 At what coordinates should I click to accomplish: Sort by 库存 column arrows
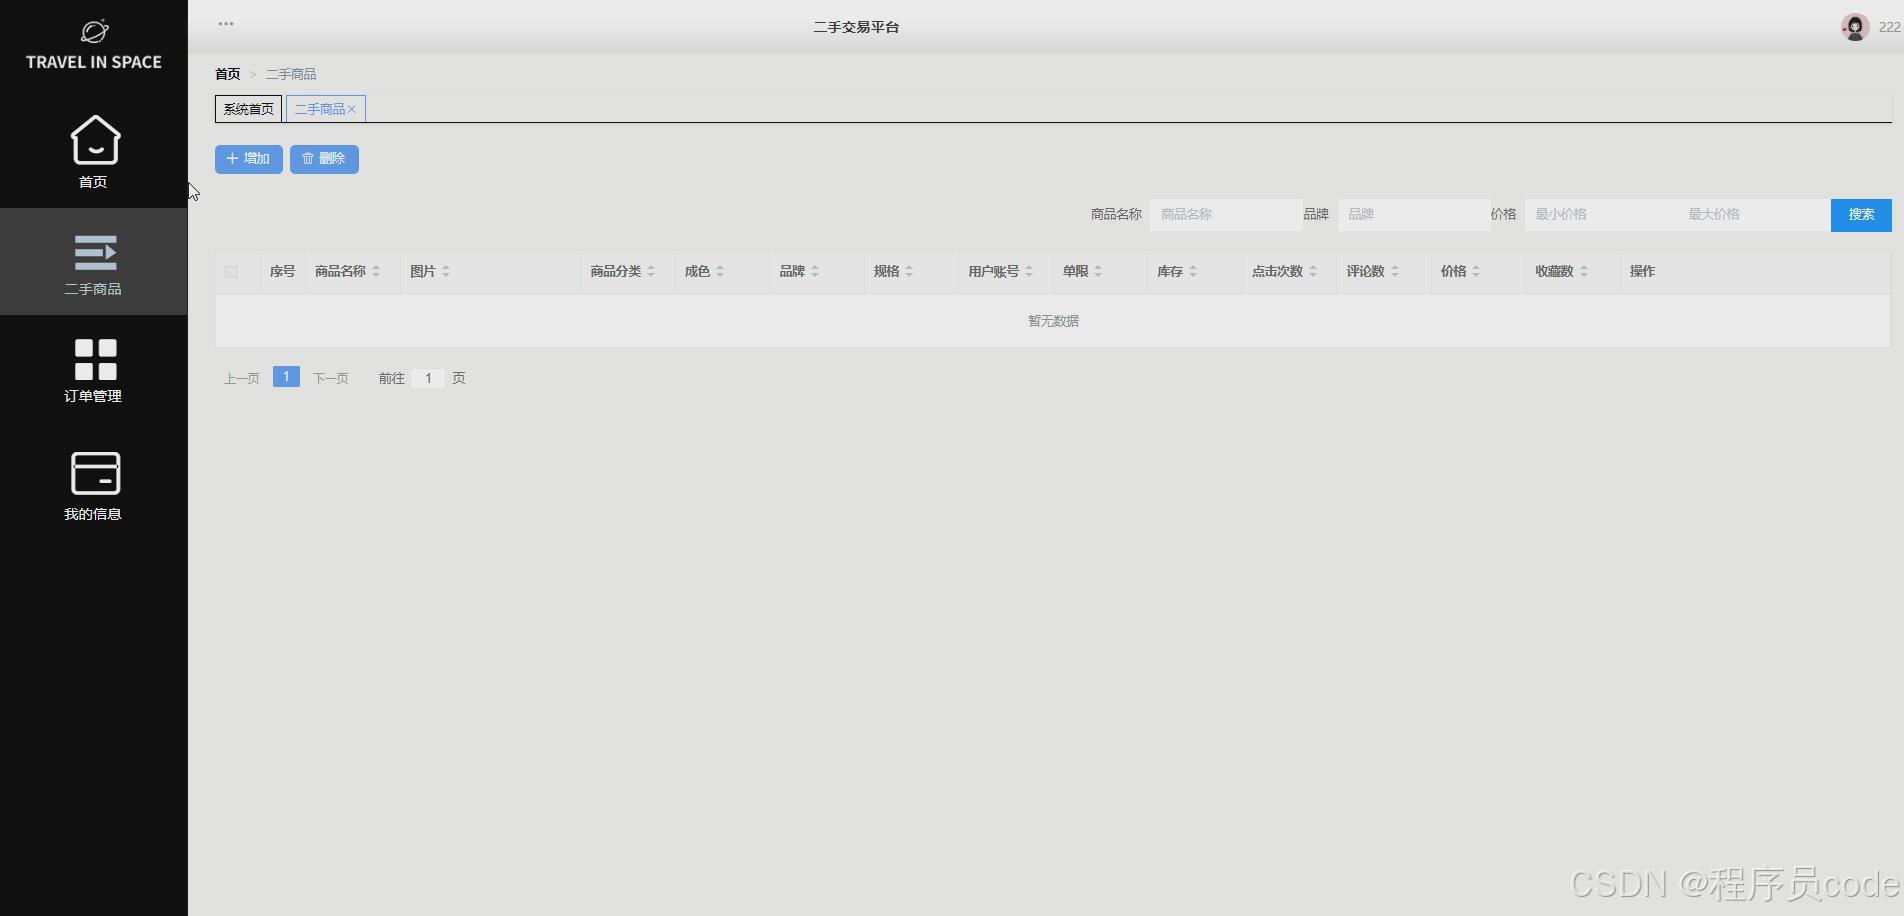(1193, 271)
